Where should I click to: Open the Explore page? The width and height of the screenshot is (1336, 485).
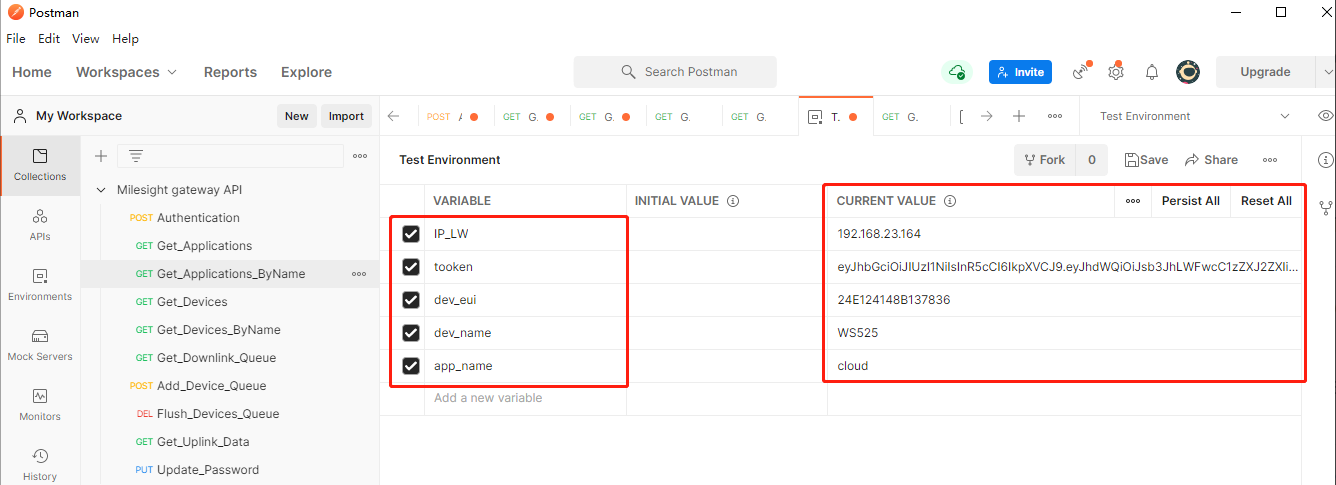click(x=307, y=72)
